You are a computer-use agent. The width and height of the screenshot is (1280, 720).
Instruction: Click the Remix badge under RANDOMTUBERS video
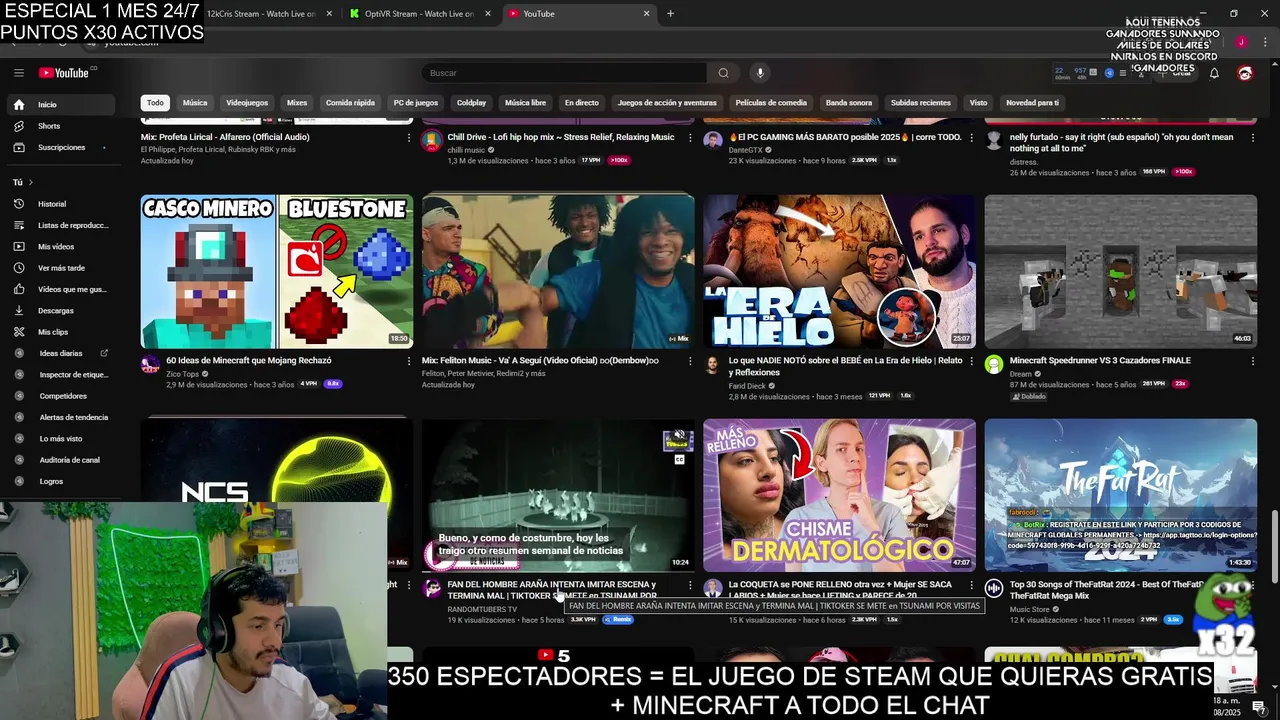[x=619, y=620]
